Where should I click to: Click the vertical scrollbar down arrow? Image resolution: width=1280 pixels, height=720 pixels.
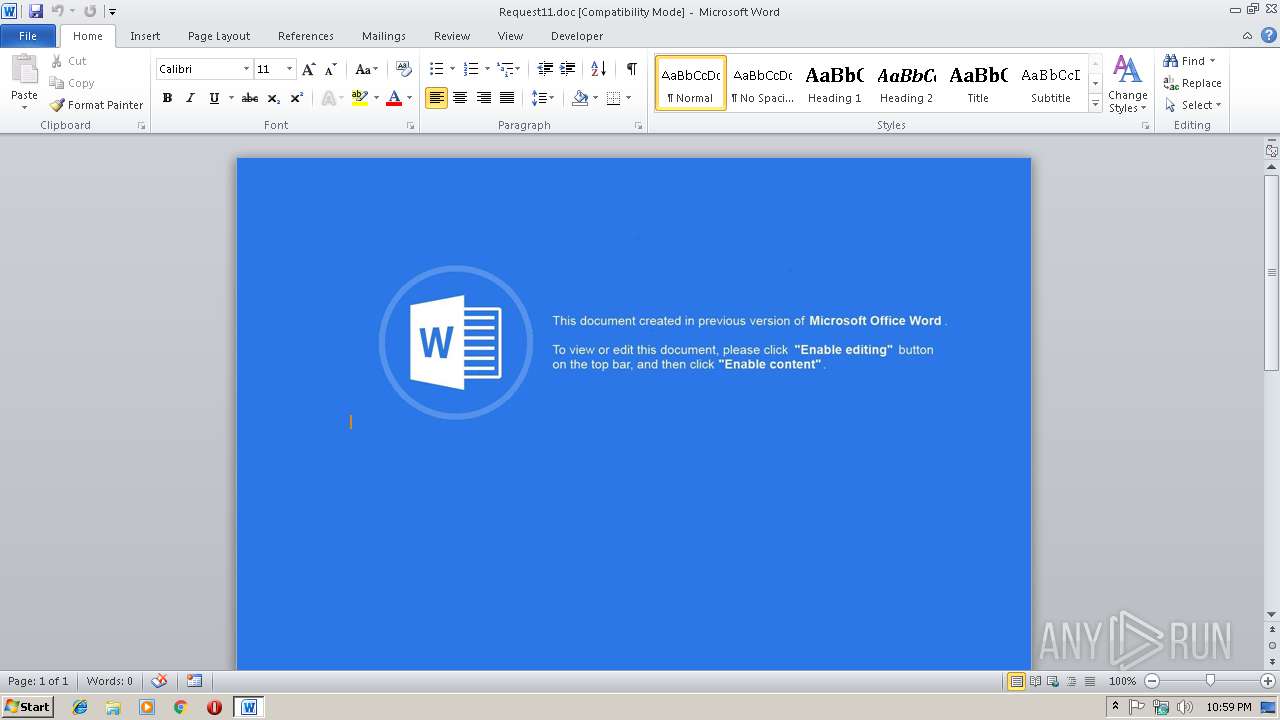pos(1272,614)
